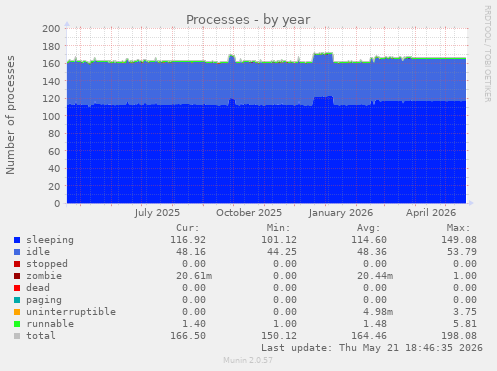497x371 pixels.
Task: Click the 'Munin 2.0.57' version text
Action: [248, 360]
